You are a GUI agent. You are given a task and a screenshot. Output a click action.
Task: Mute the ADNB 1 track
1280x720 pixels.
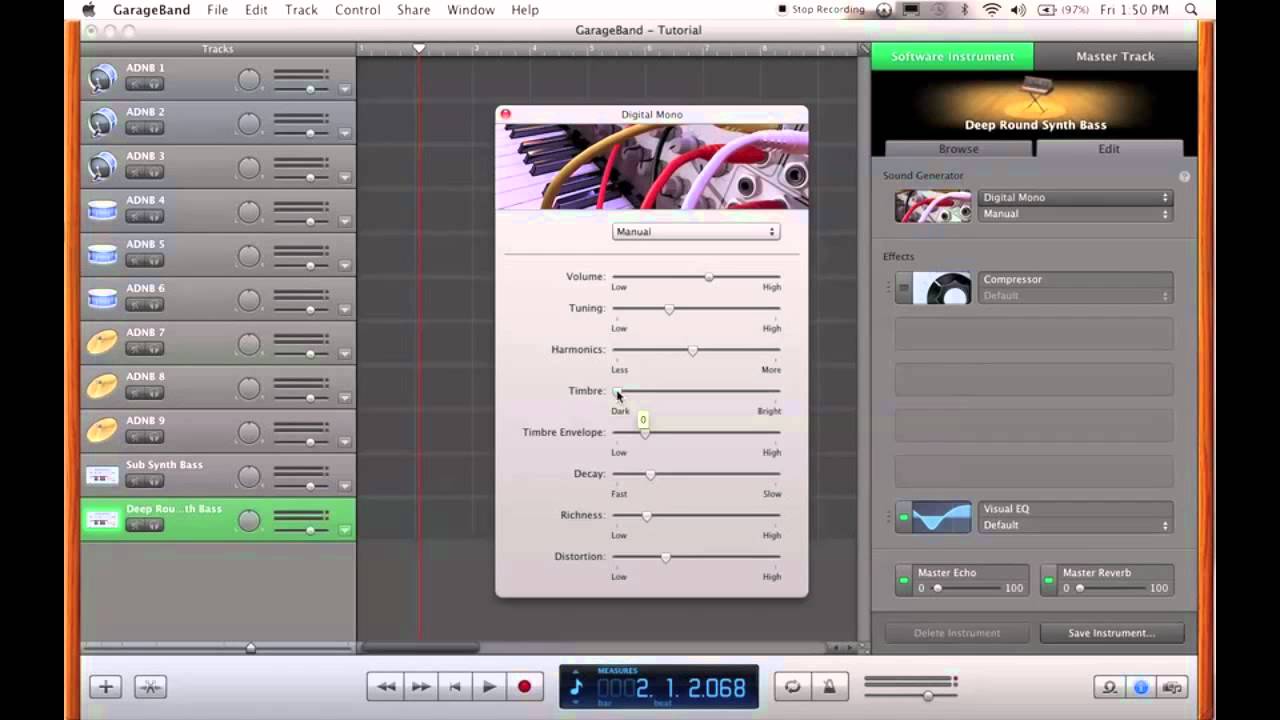(x=135, y=85)
